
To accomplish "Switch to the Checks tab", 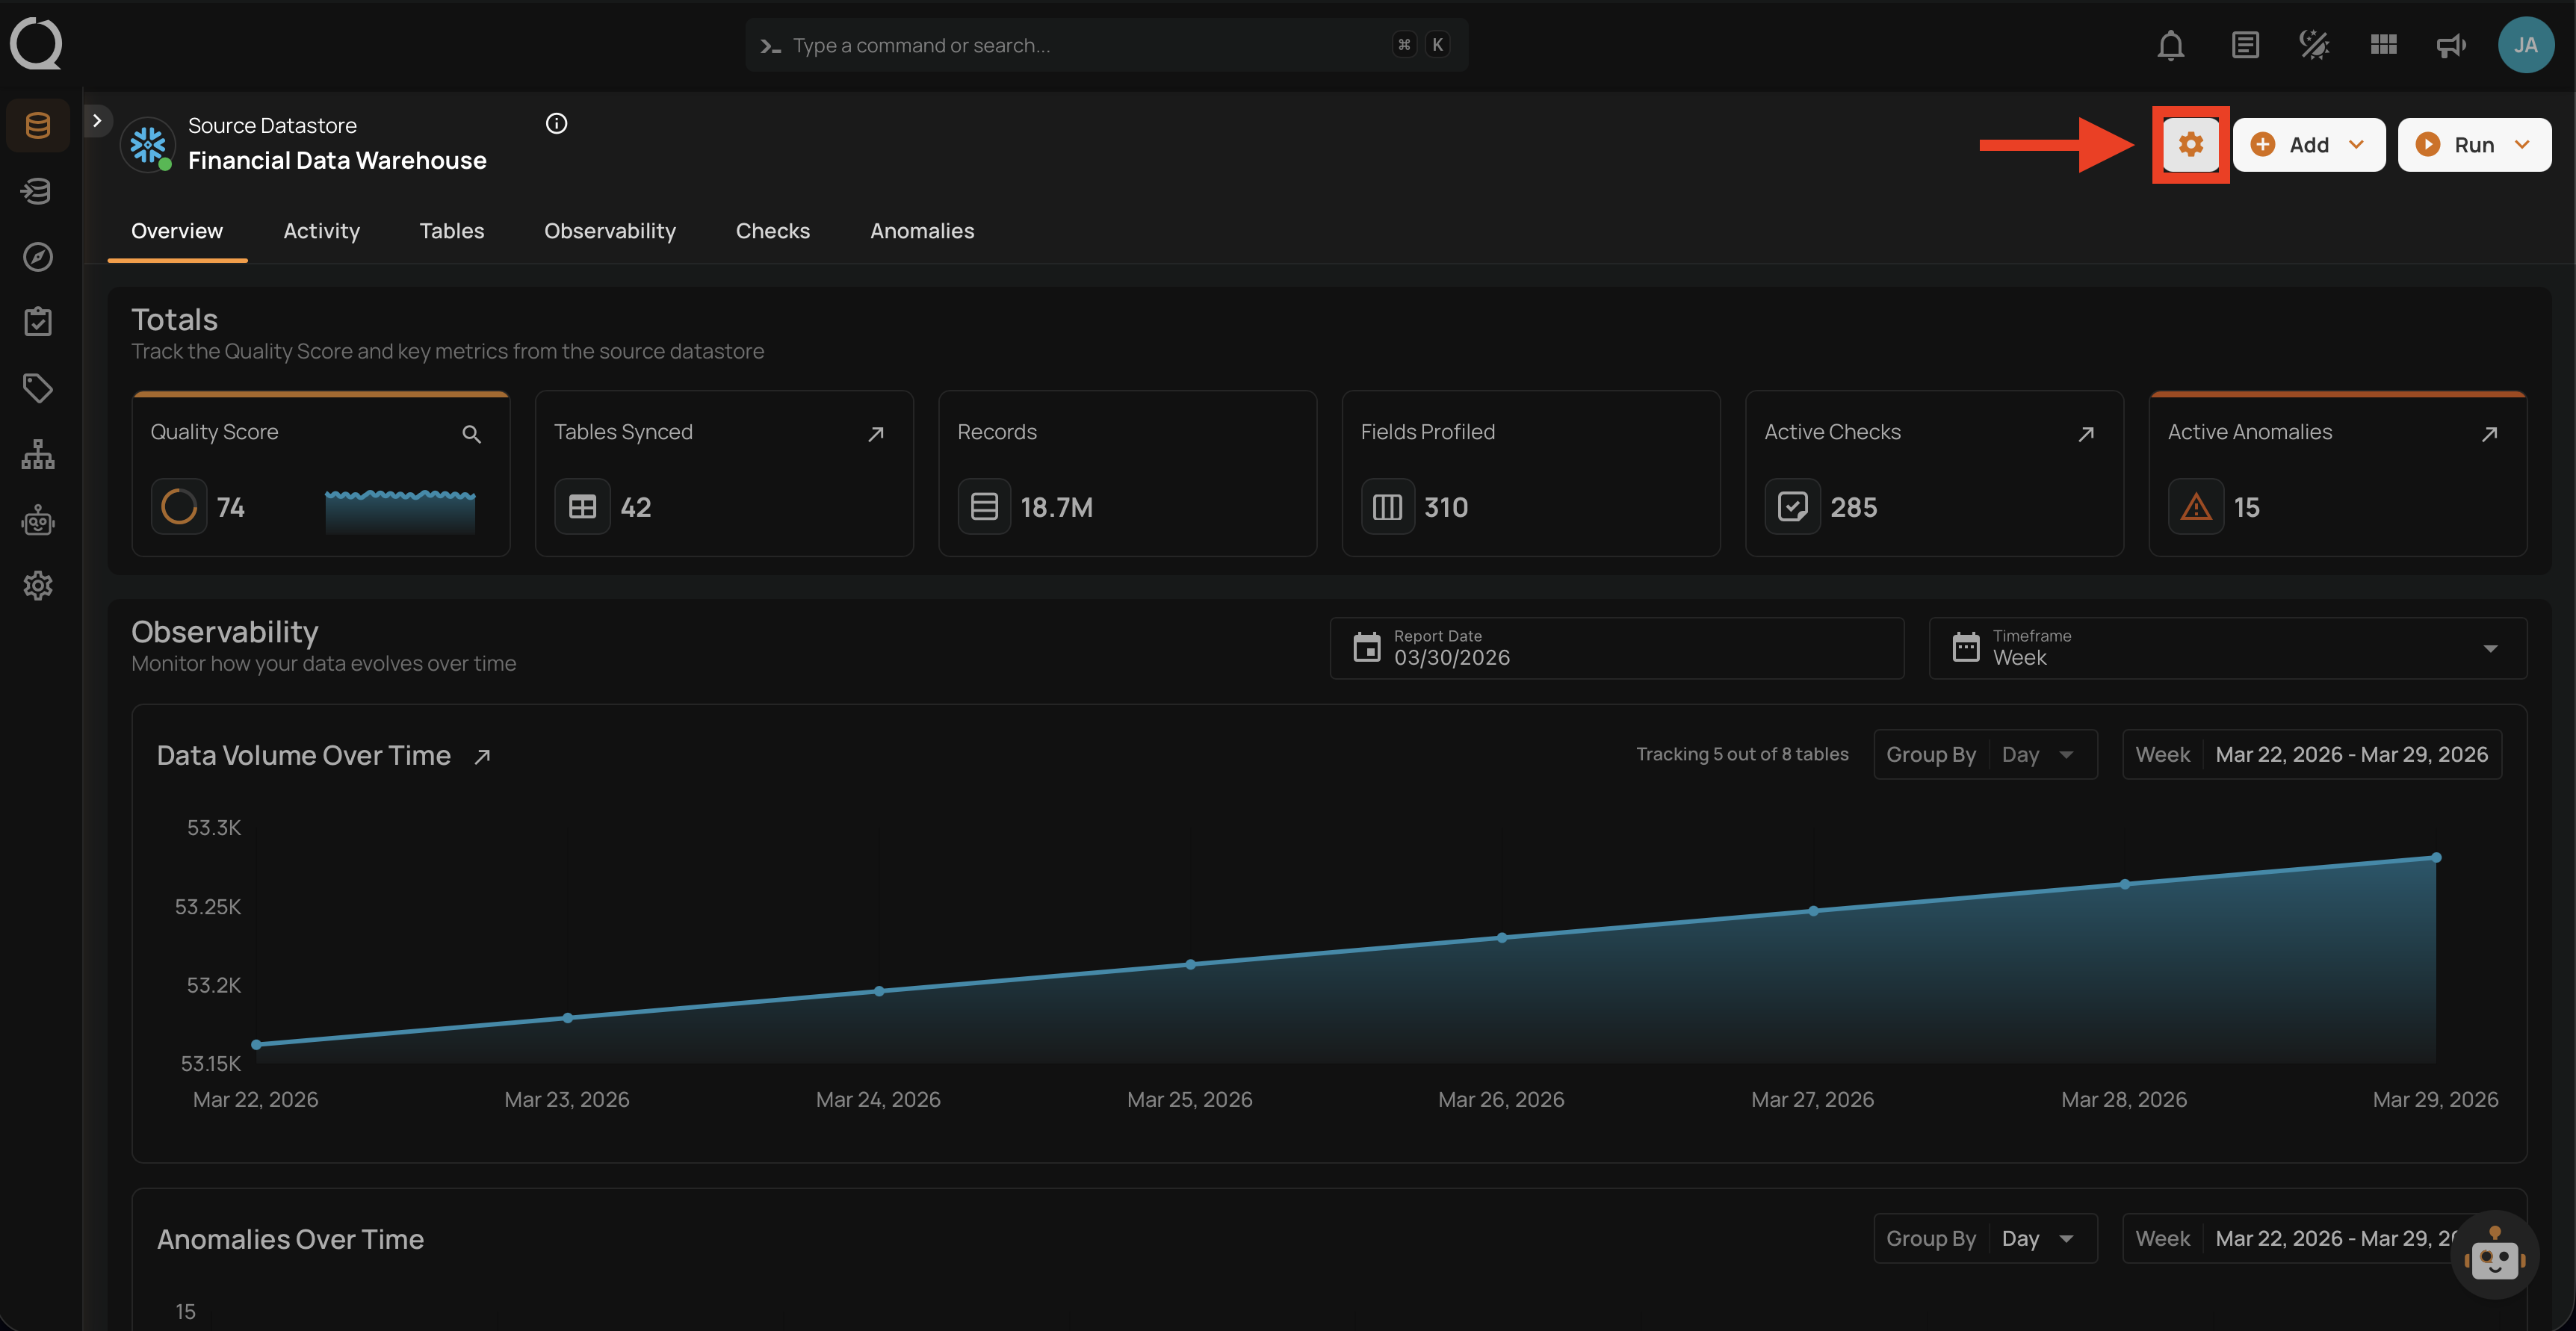I will 772,231.
